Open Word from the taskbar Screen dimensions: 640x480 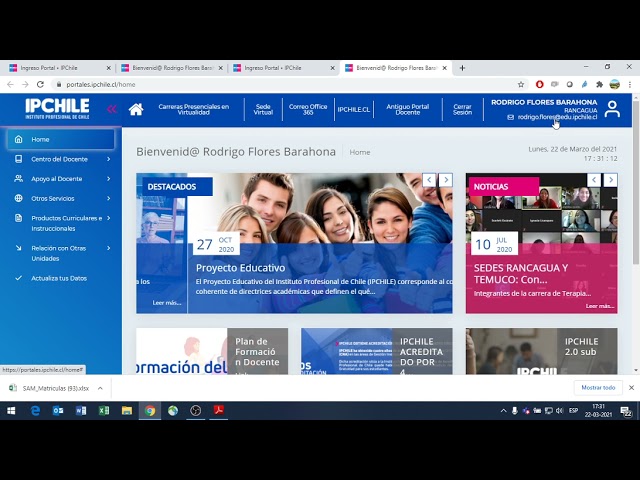(81, 411)
